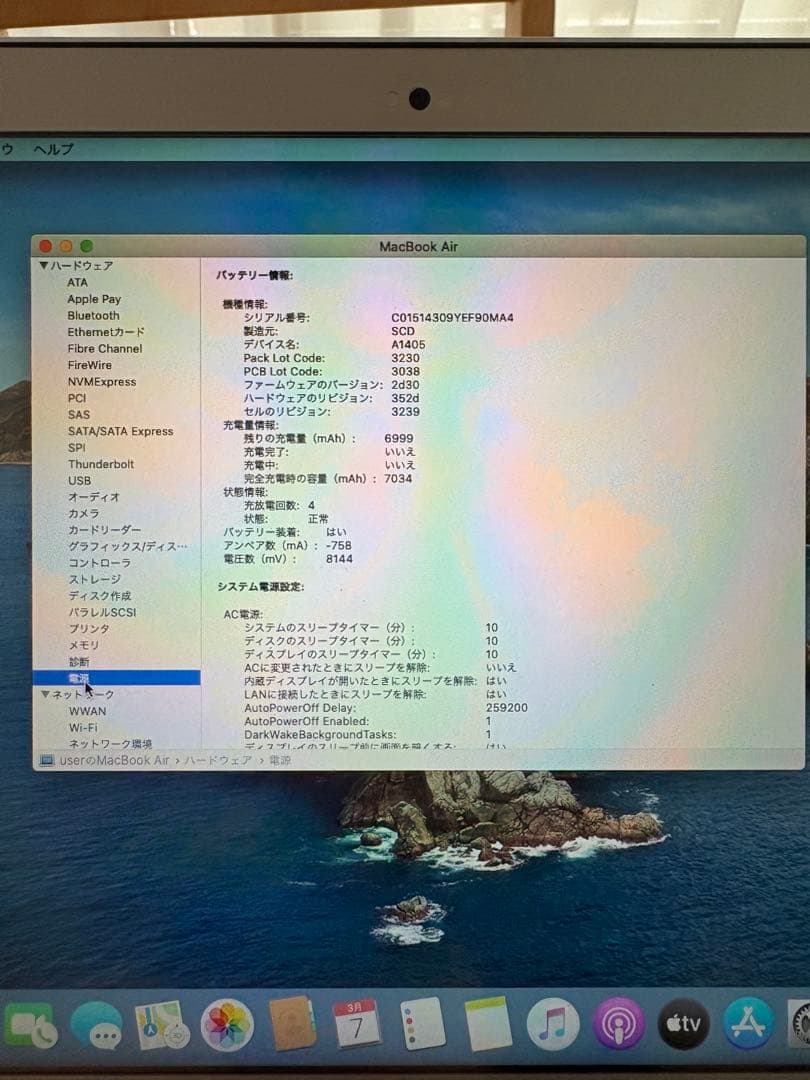The image size is (810, 1080).
Task: Select パラレルSCSI in the sidebar
Action: pyautogui.click(x=102, y=612)
